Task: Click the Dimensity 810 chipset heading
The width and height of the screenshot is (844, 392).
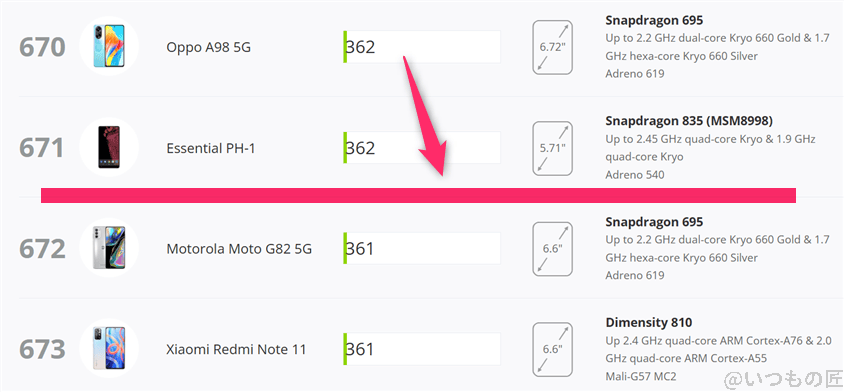Action: click(x=649, y=322)
